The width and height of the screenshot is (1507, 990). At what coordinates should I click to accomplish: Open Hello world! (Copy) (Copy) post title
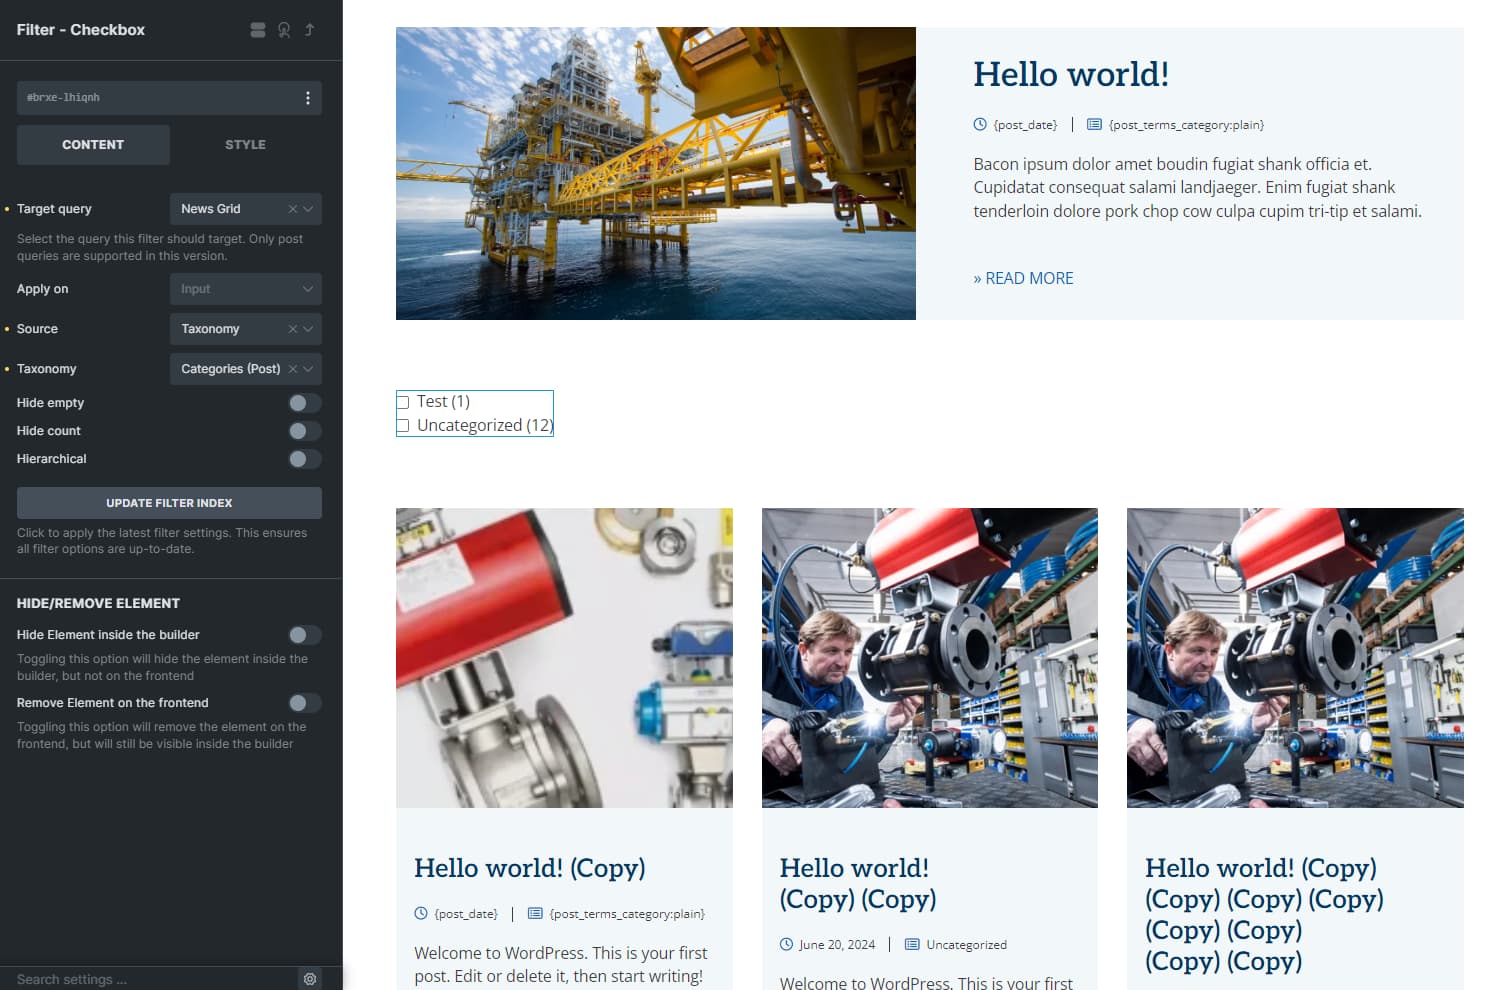tap(858, 883)
